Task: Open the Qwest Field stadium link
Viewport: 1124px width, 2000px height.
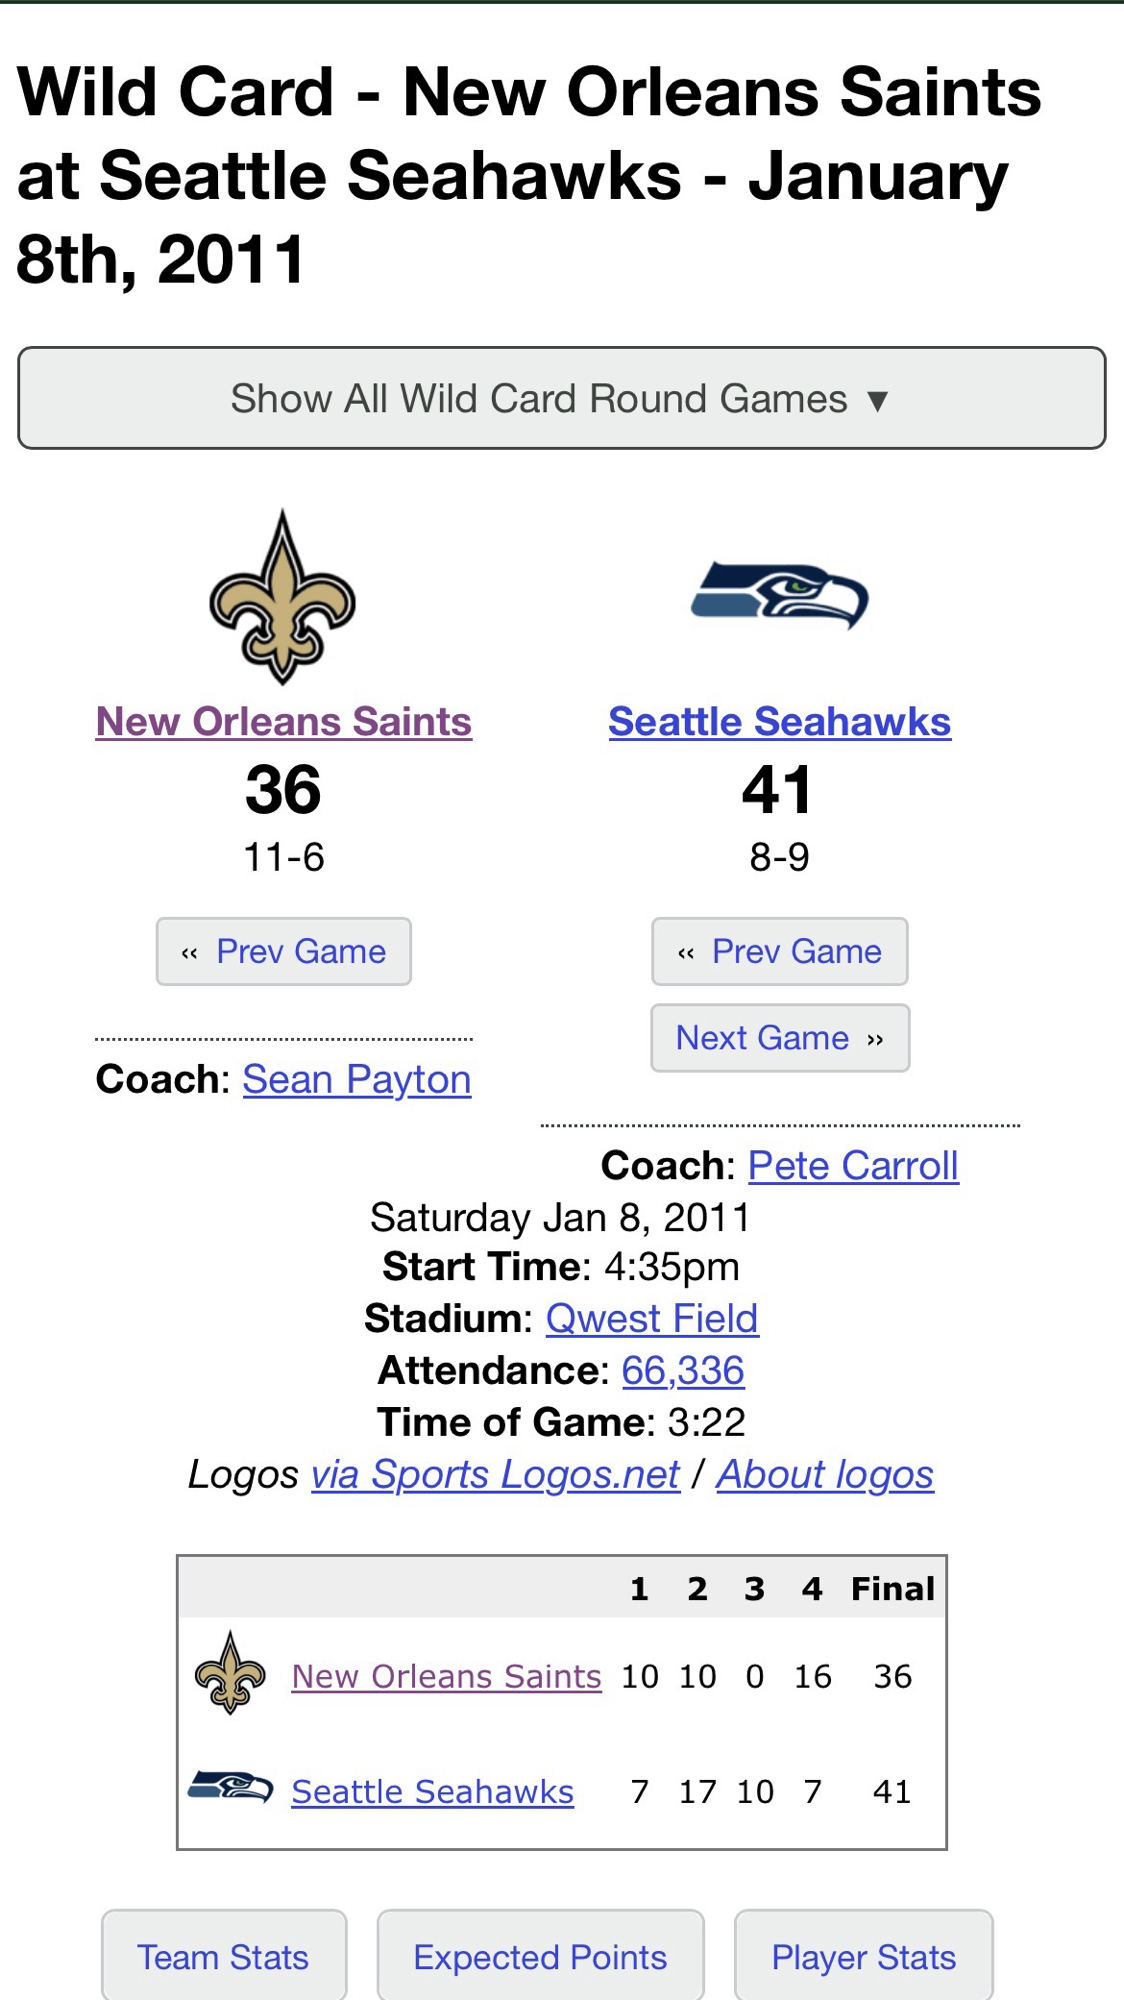Action: click(652, 1319)
